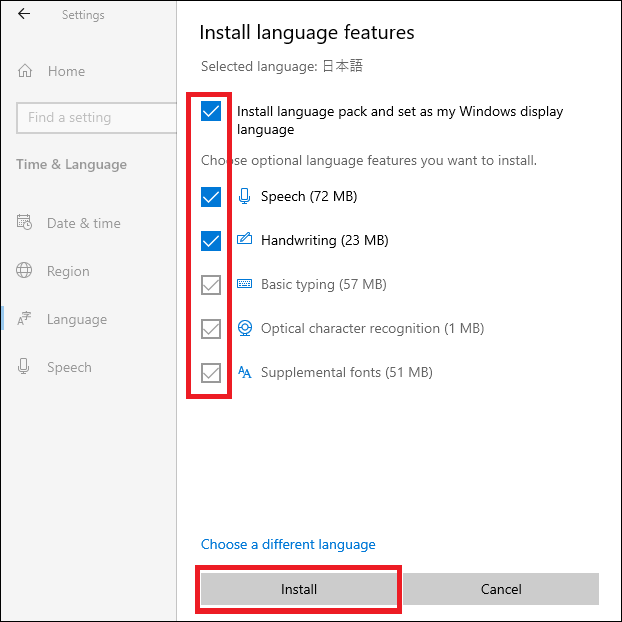The height and width of the screenshot is (622, 622).
Task: Toggle the Supplemental fonts checkbox
Action: pos(211,373)
